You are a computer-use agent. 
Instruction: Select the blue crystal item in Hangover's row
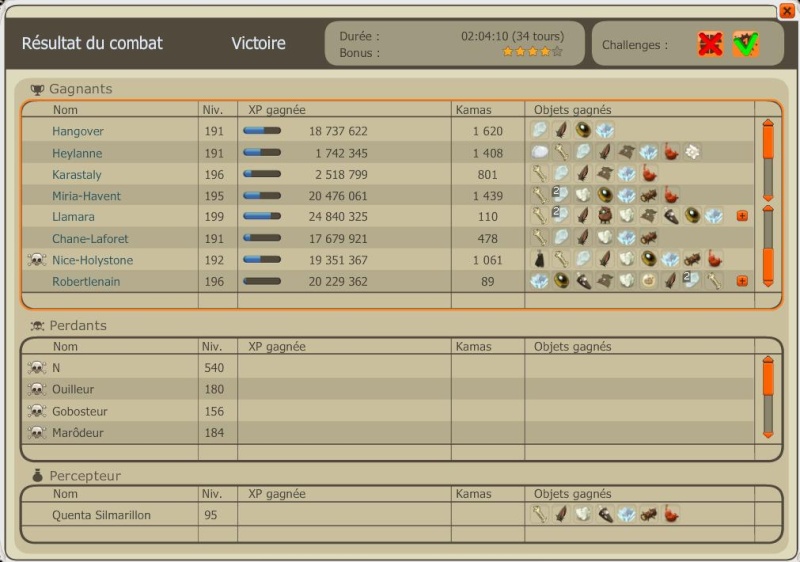pos(605,130)
